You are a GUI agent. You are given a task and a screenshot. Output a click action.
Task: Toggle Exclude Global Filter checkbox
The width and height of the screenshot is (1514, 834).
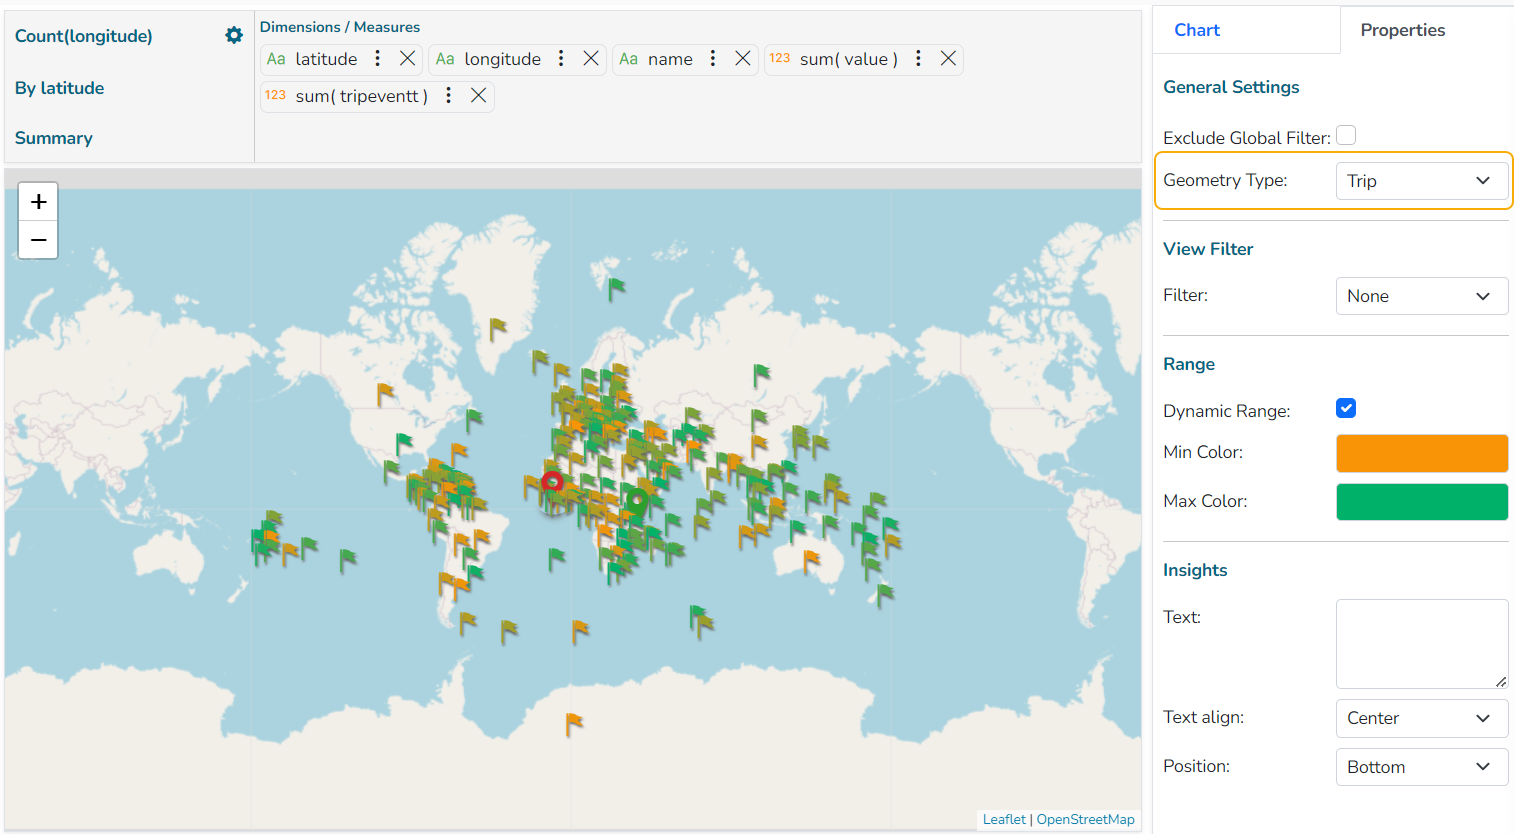click(1346, 136)
